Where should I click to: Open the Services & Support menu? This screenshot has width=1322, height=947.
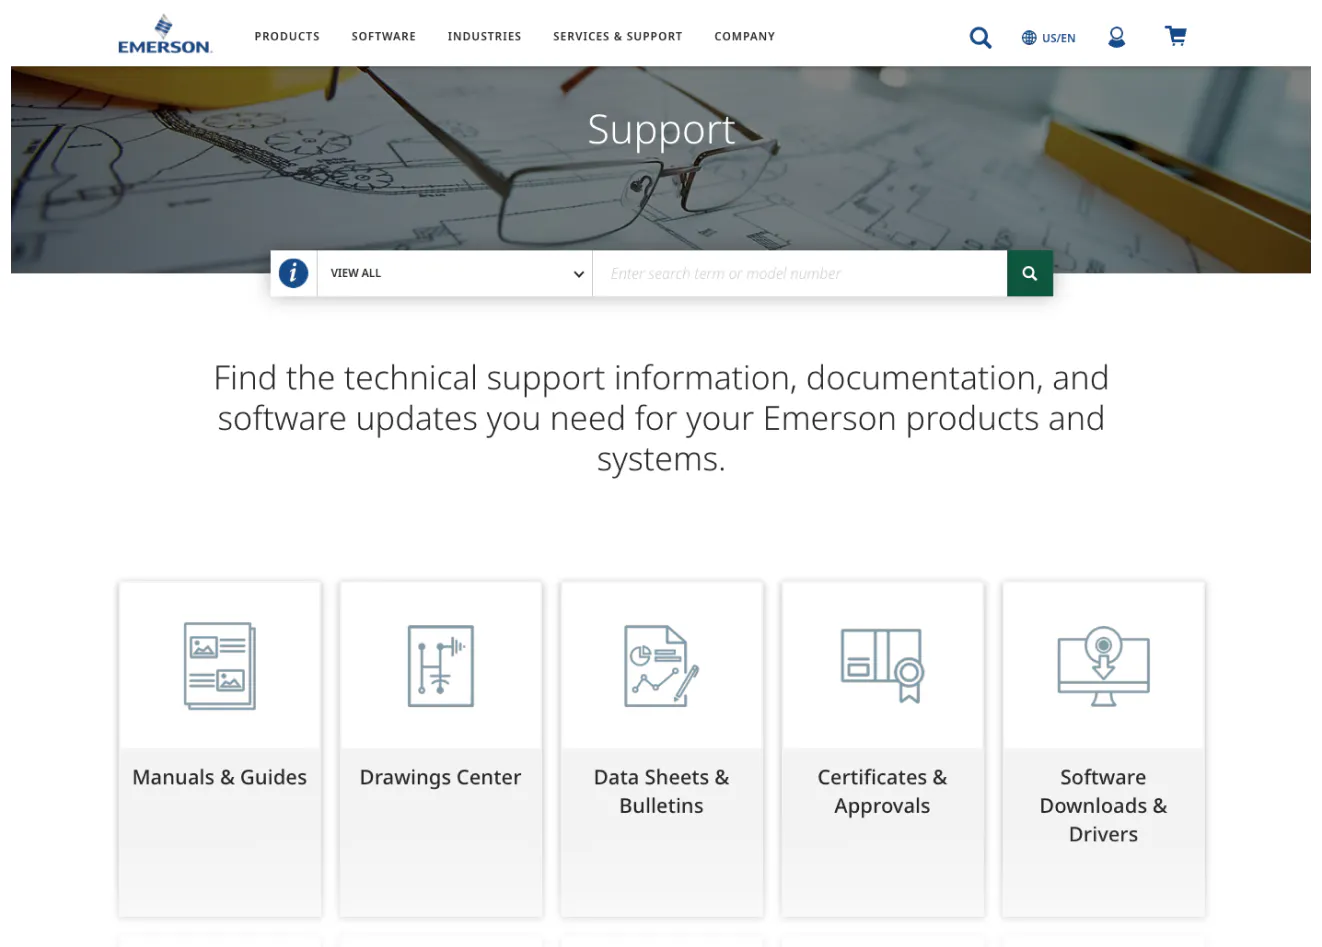pyautogui.click(x=618, y=36)
